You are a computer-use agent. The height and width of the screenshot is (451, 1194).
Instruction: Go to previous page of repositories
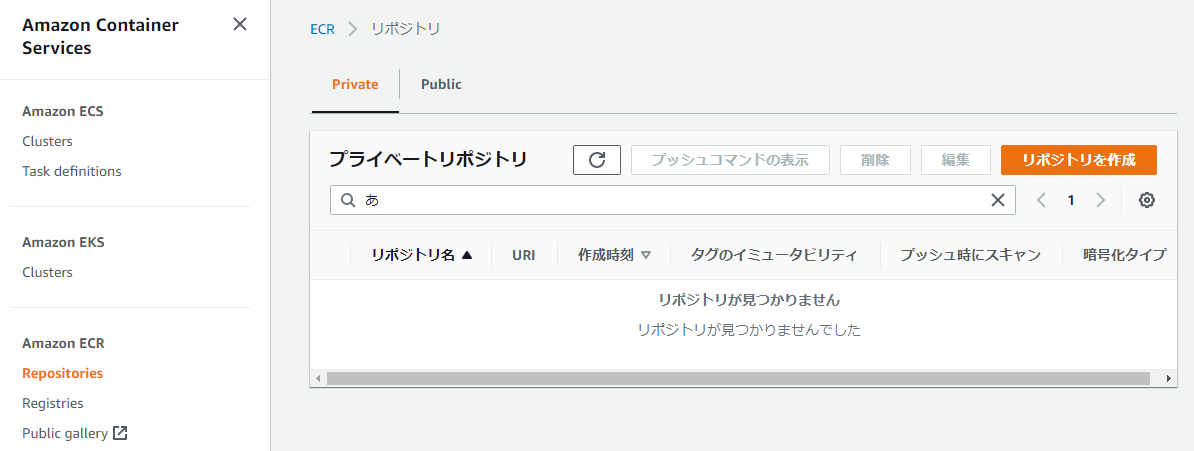1042,200
